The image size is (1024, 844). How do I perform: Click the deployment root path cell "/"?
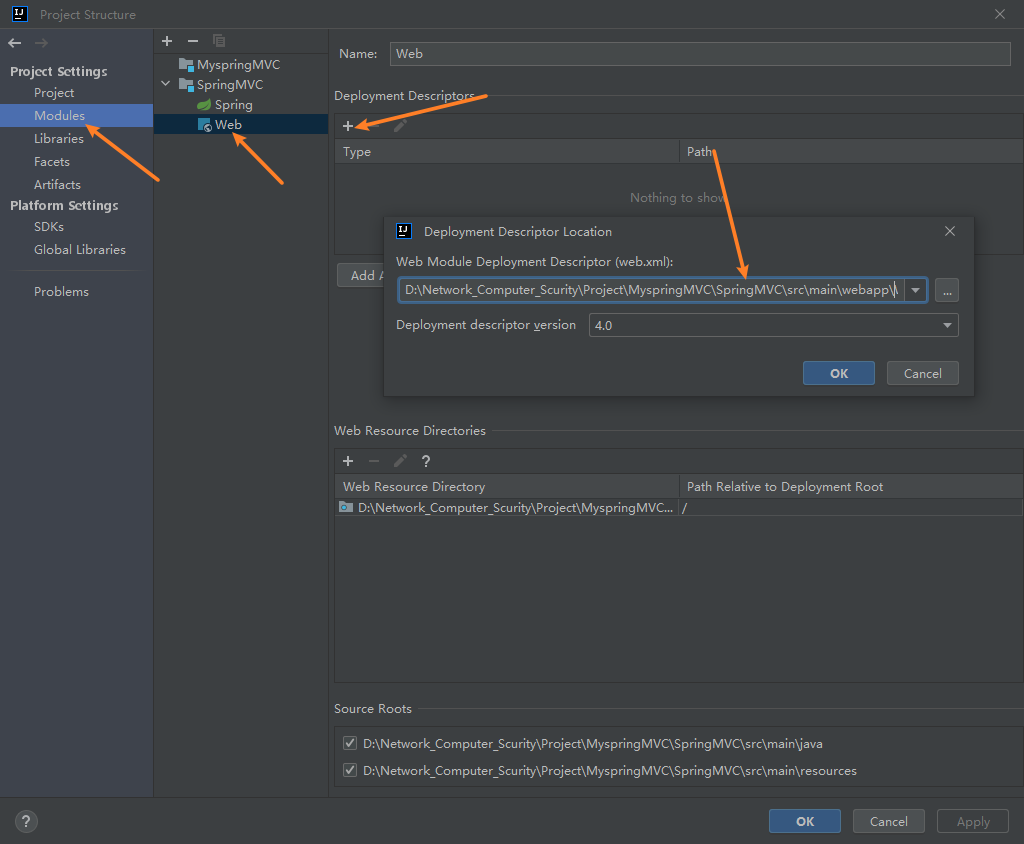click(851, 508)
